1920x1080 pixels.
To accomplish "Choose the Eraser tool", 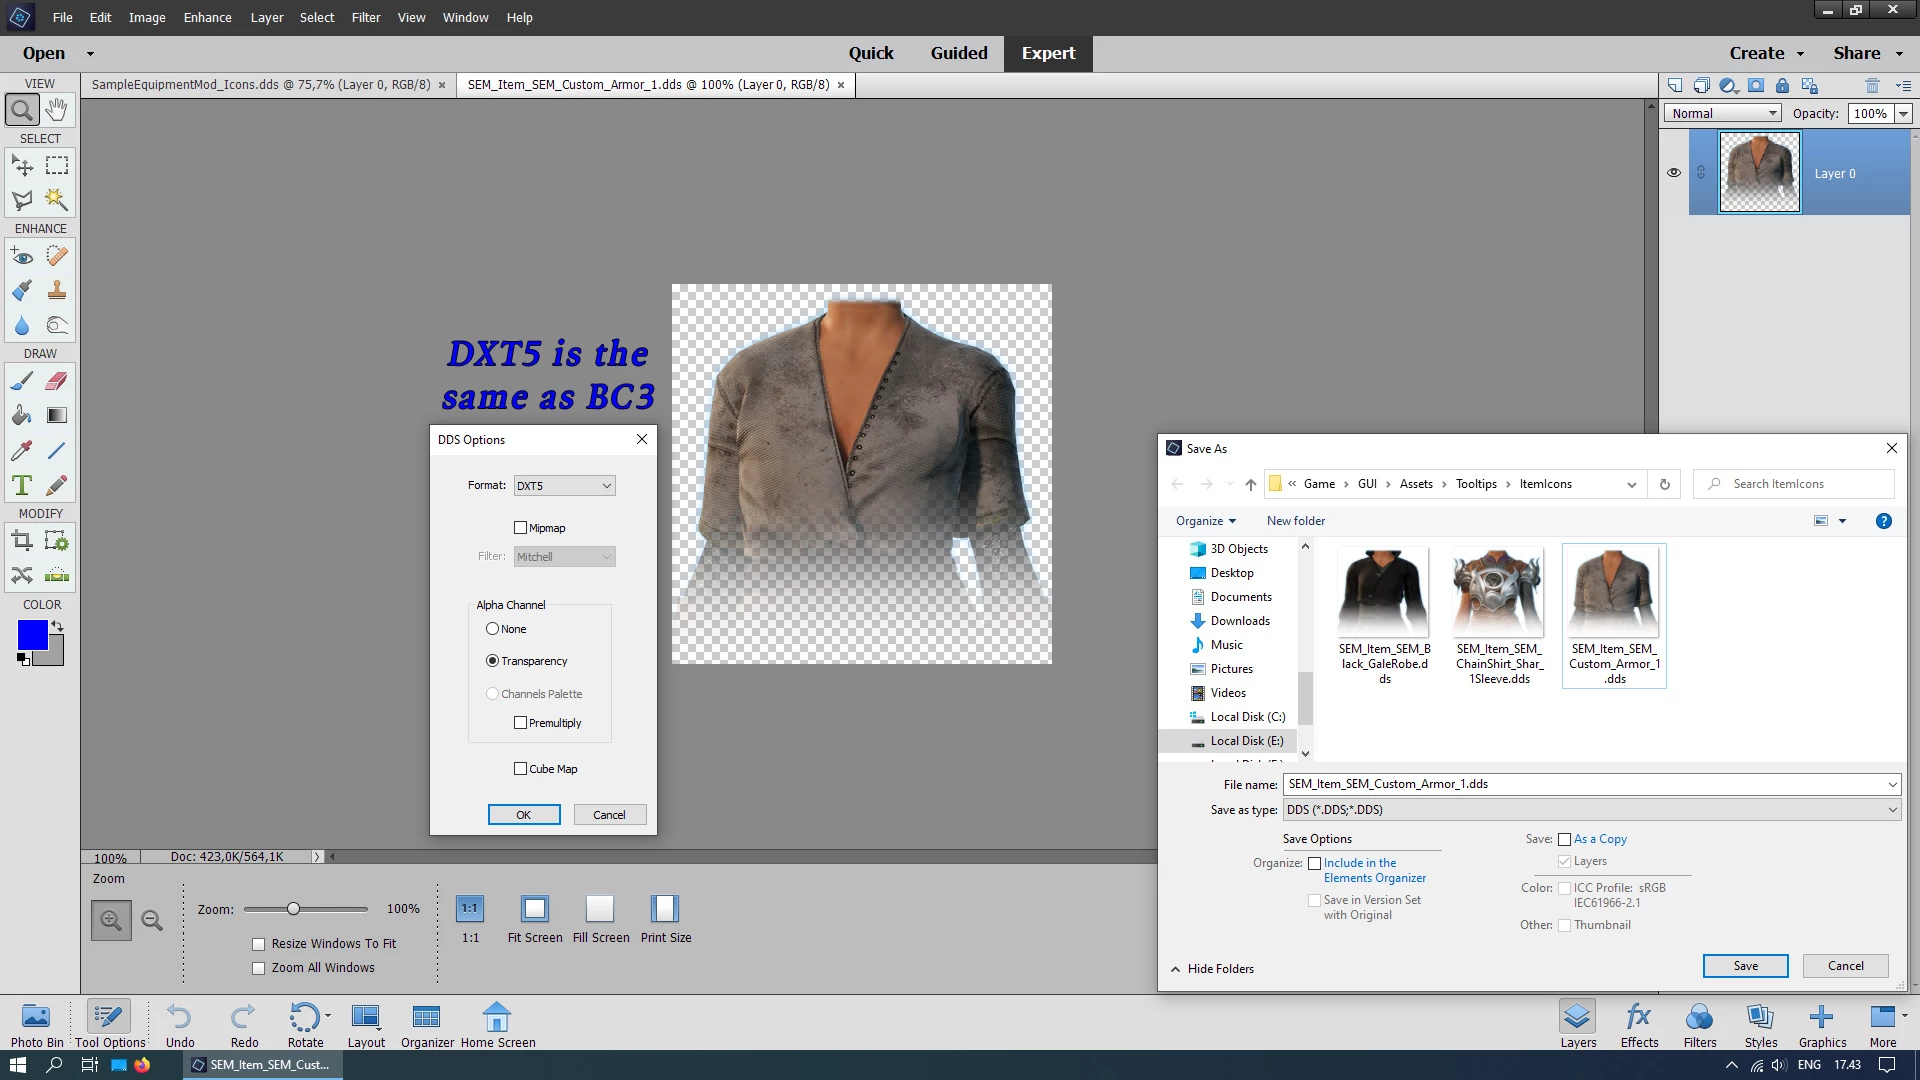I will point(57,380).
